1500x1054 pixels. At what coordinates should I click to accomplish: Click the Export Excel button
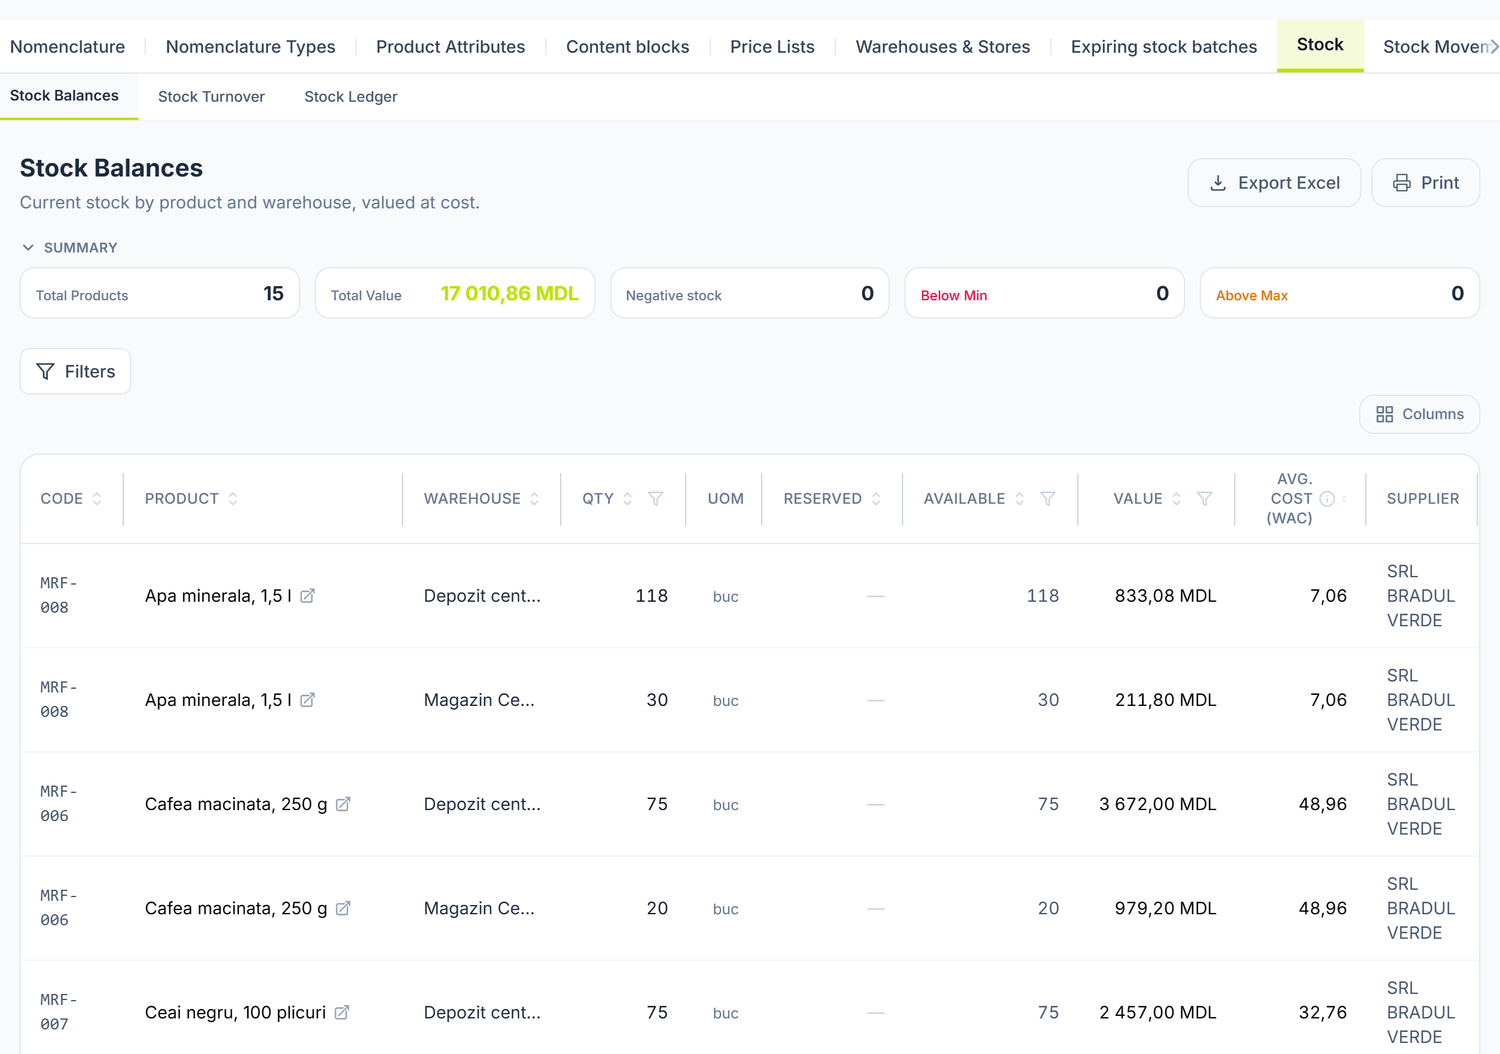pos(1274,183)
